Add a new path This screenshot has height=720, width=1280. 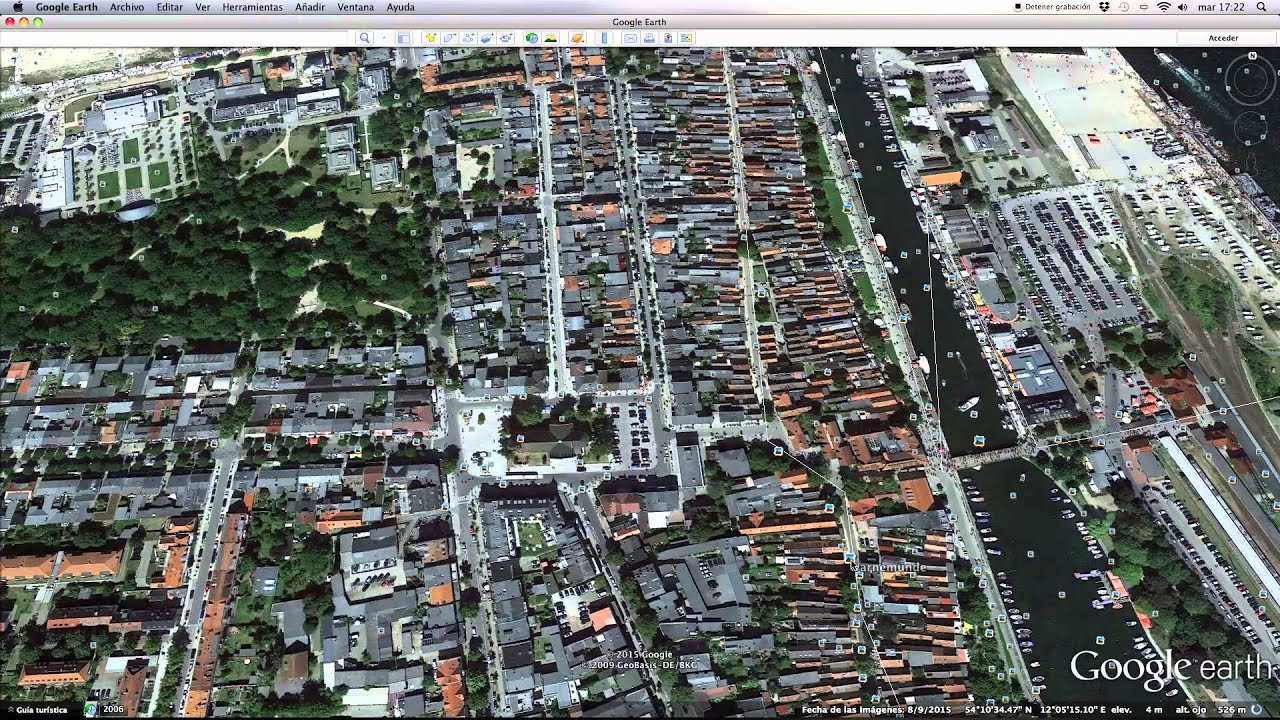coord(469,38)
